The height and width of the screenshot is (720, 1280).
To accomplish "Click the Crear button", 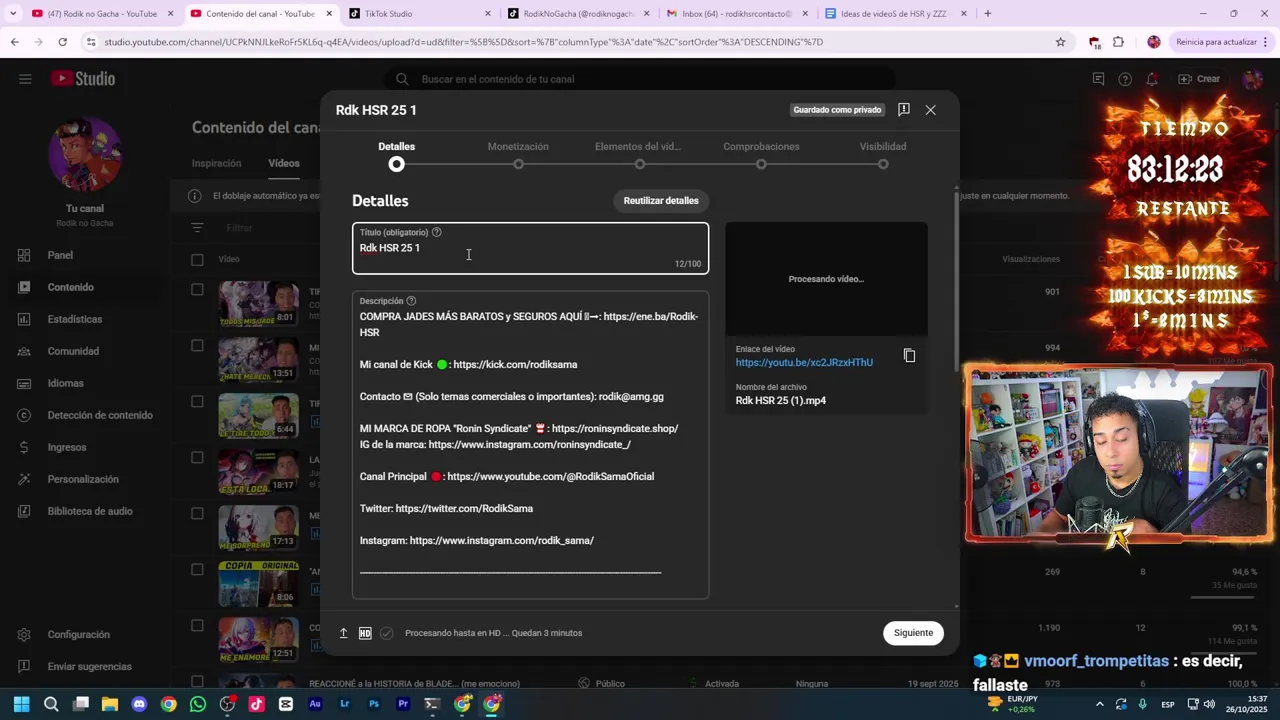I will pyautogui.click(x=1199, y=79).
